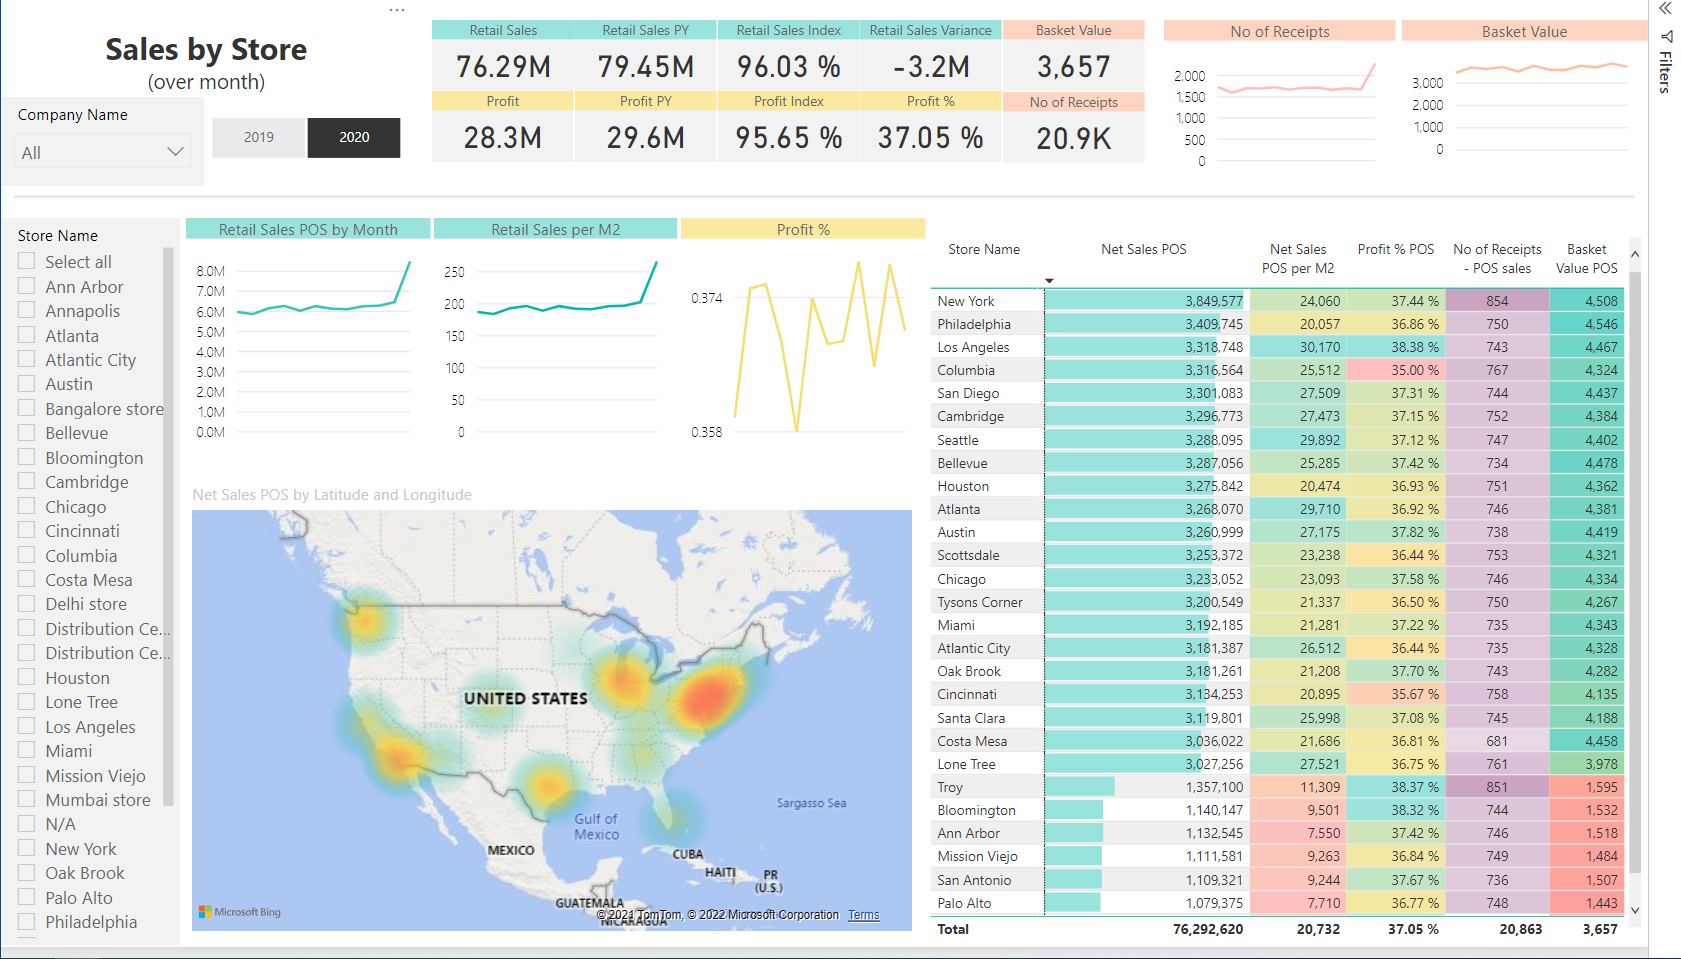Click table scrollbar down arrow
This screenshot has height=959, width=1681.
[1635, 910]
